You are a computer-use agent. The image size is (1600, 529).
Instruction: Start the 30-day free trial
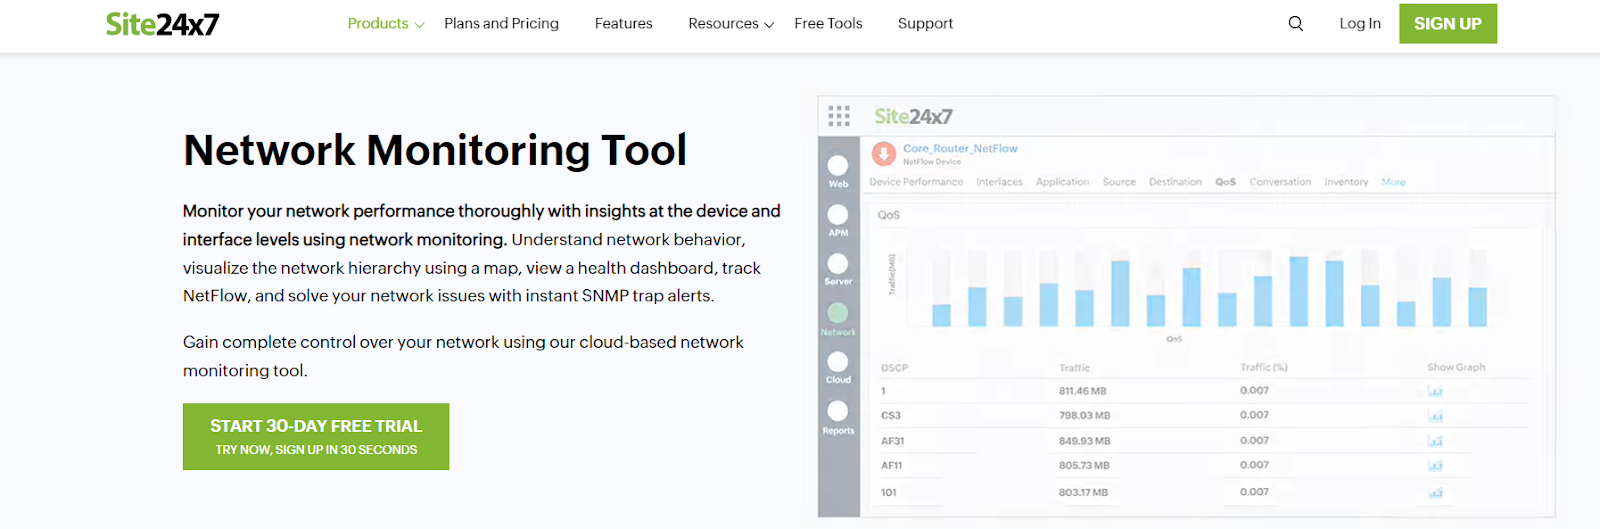tap(316, 436)
